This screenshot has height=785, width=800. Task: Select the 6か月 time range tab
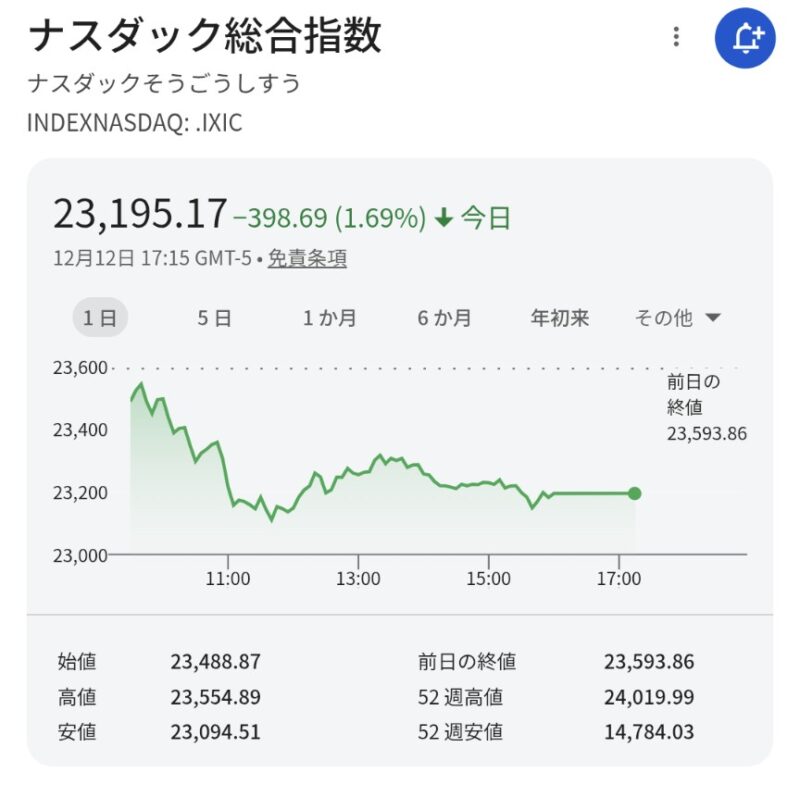[x=445, y=318]
